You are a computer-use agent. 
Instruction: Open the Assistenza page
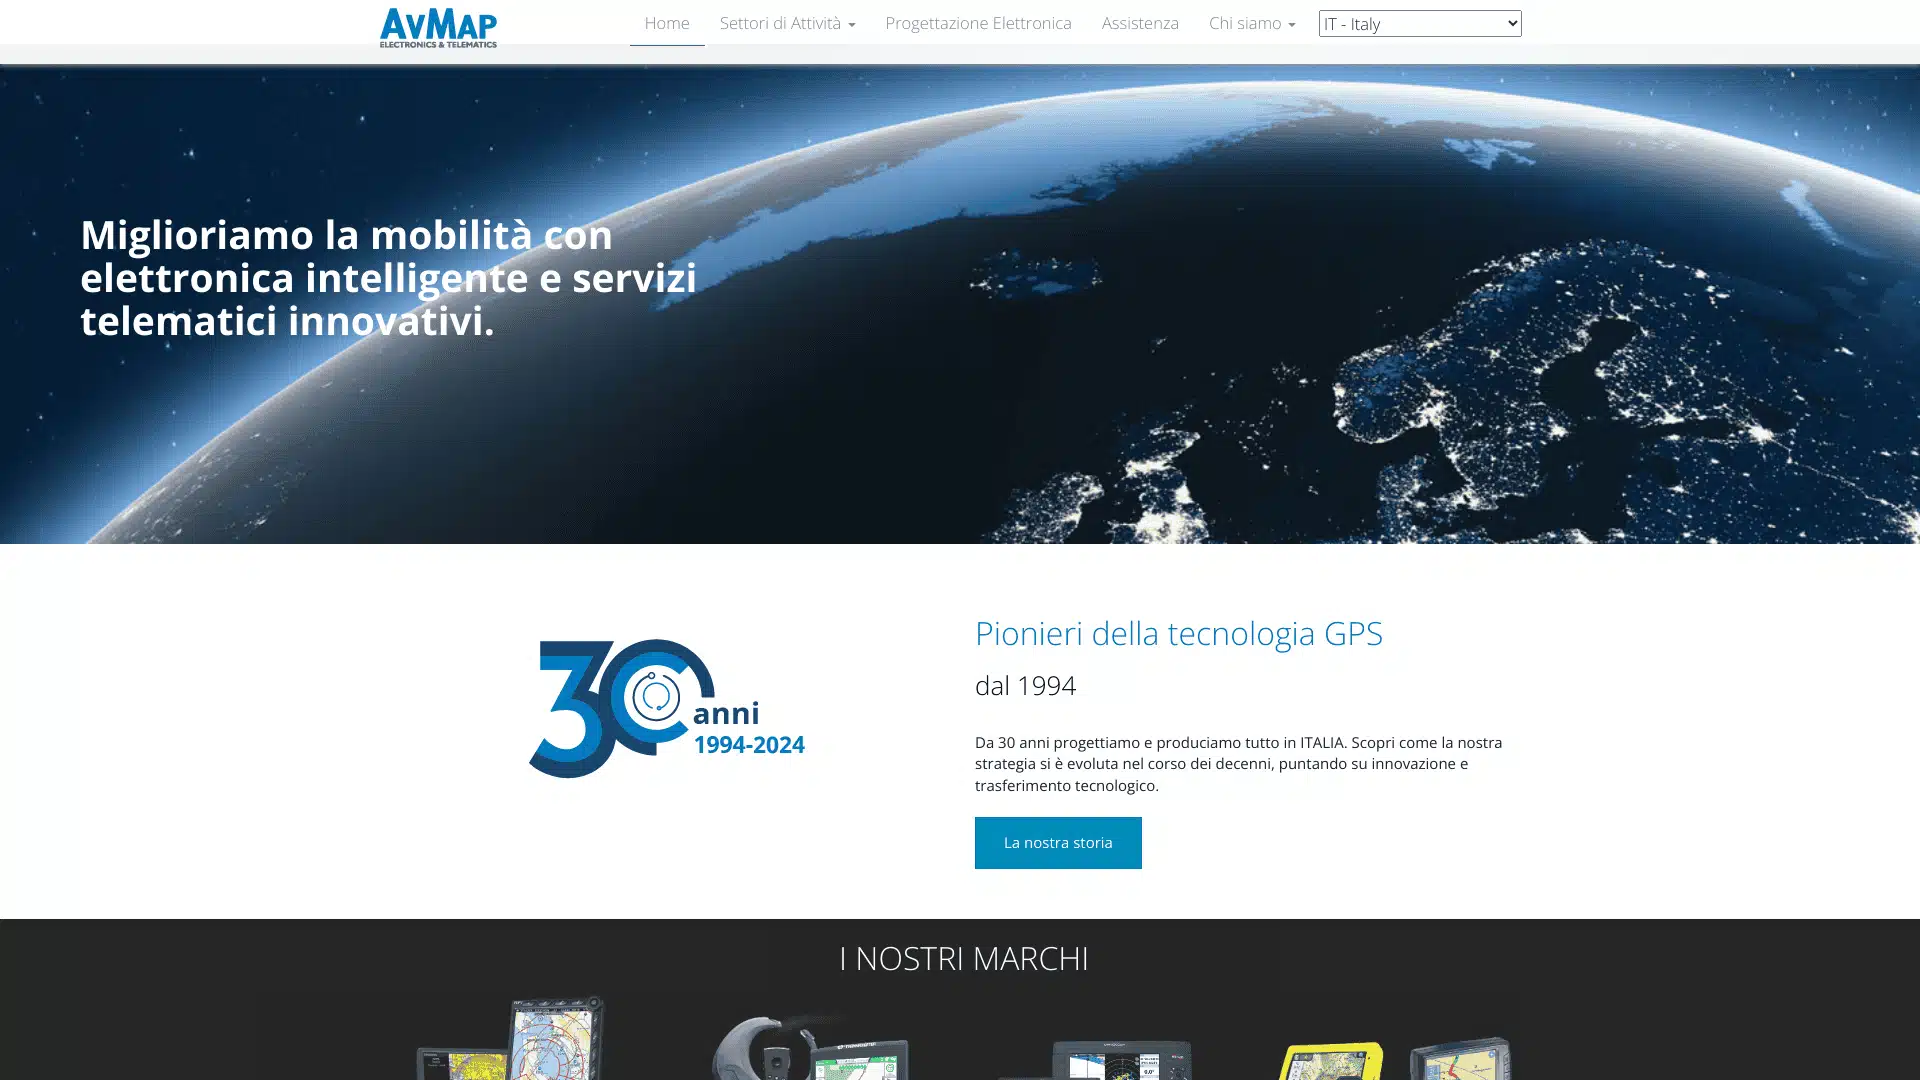pyautogui.click(x=1139, y=23)
